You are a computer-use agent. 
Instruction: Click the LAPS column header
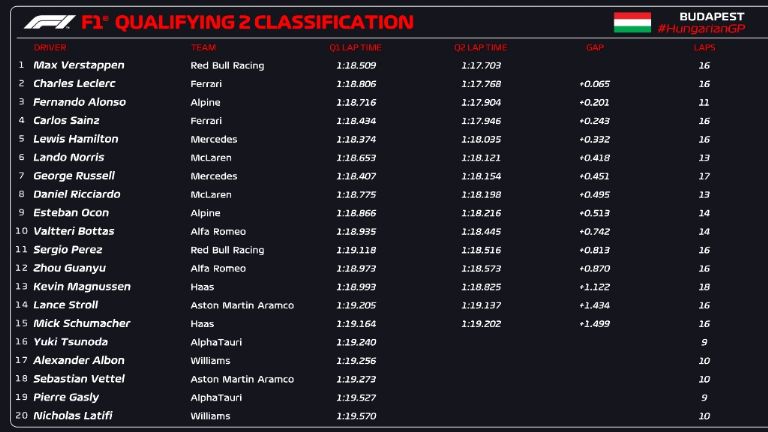click(704, 47)
